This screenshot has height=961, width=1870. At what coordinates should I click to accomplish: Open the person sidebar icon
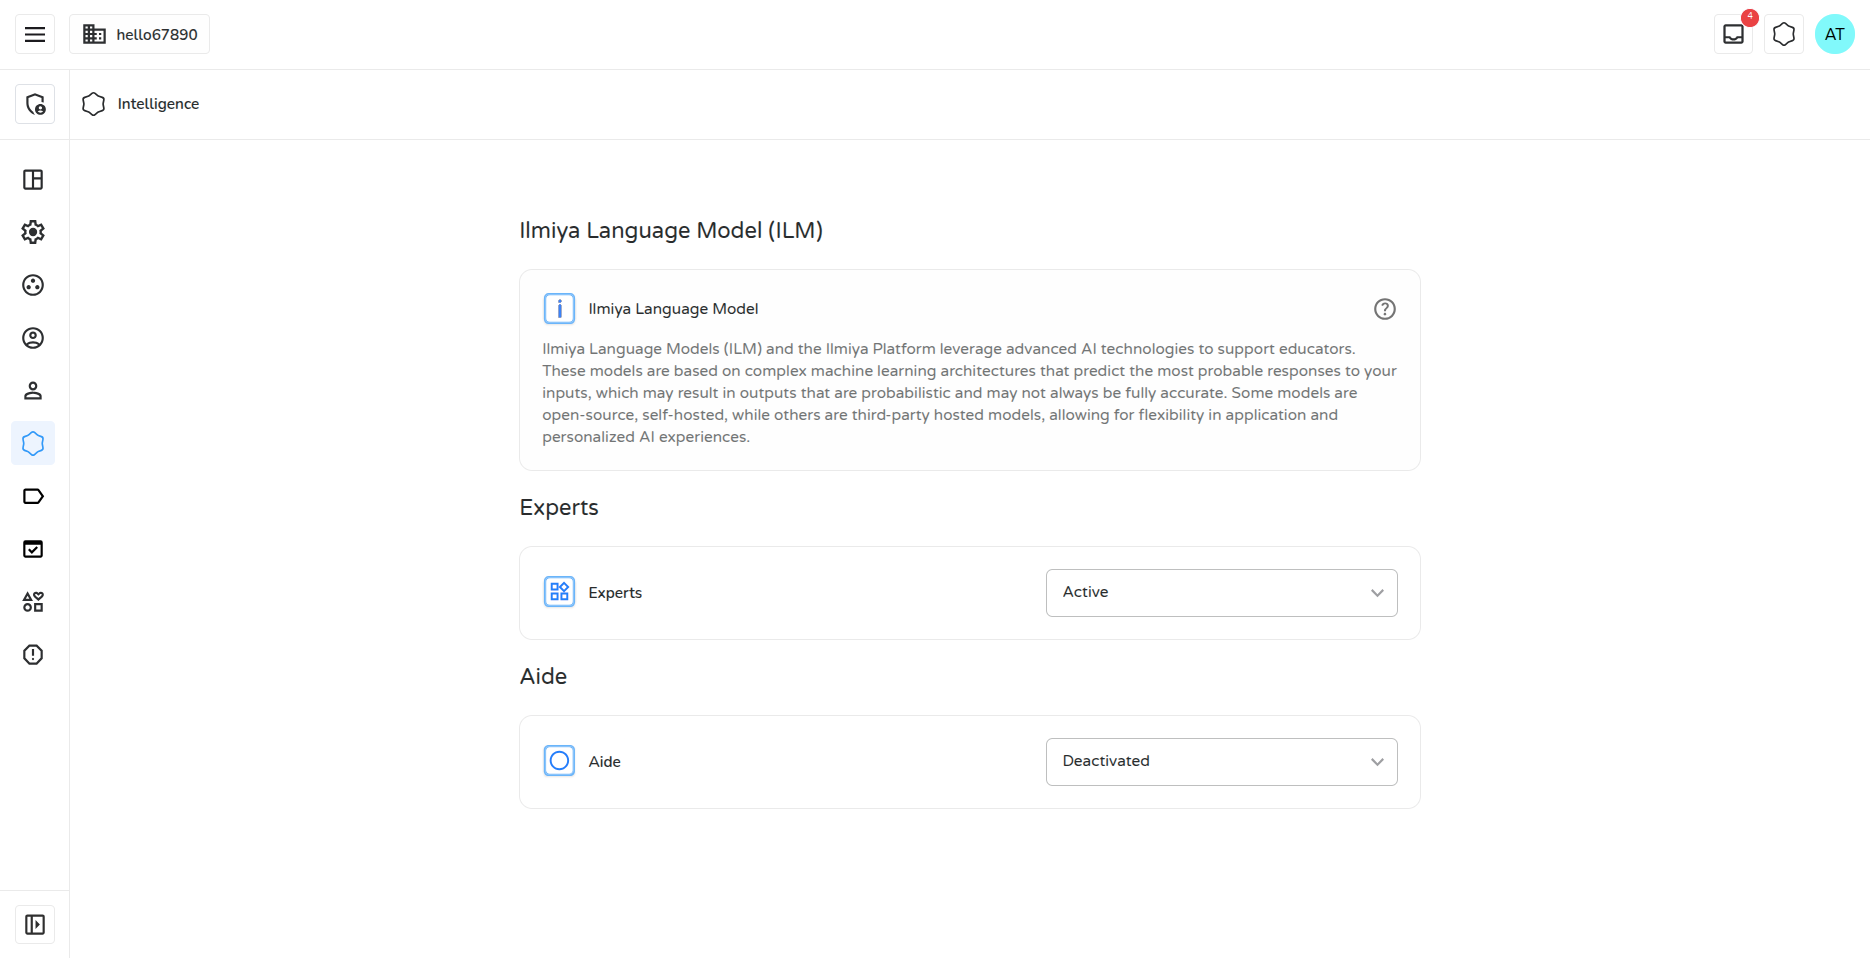[33, 391]
